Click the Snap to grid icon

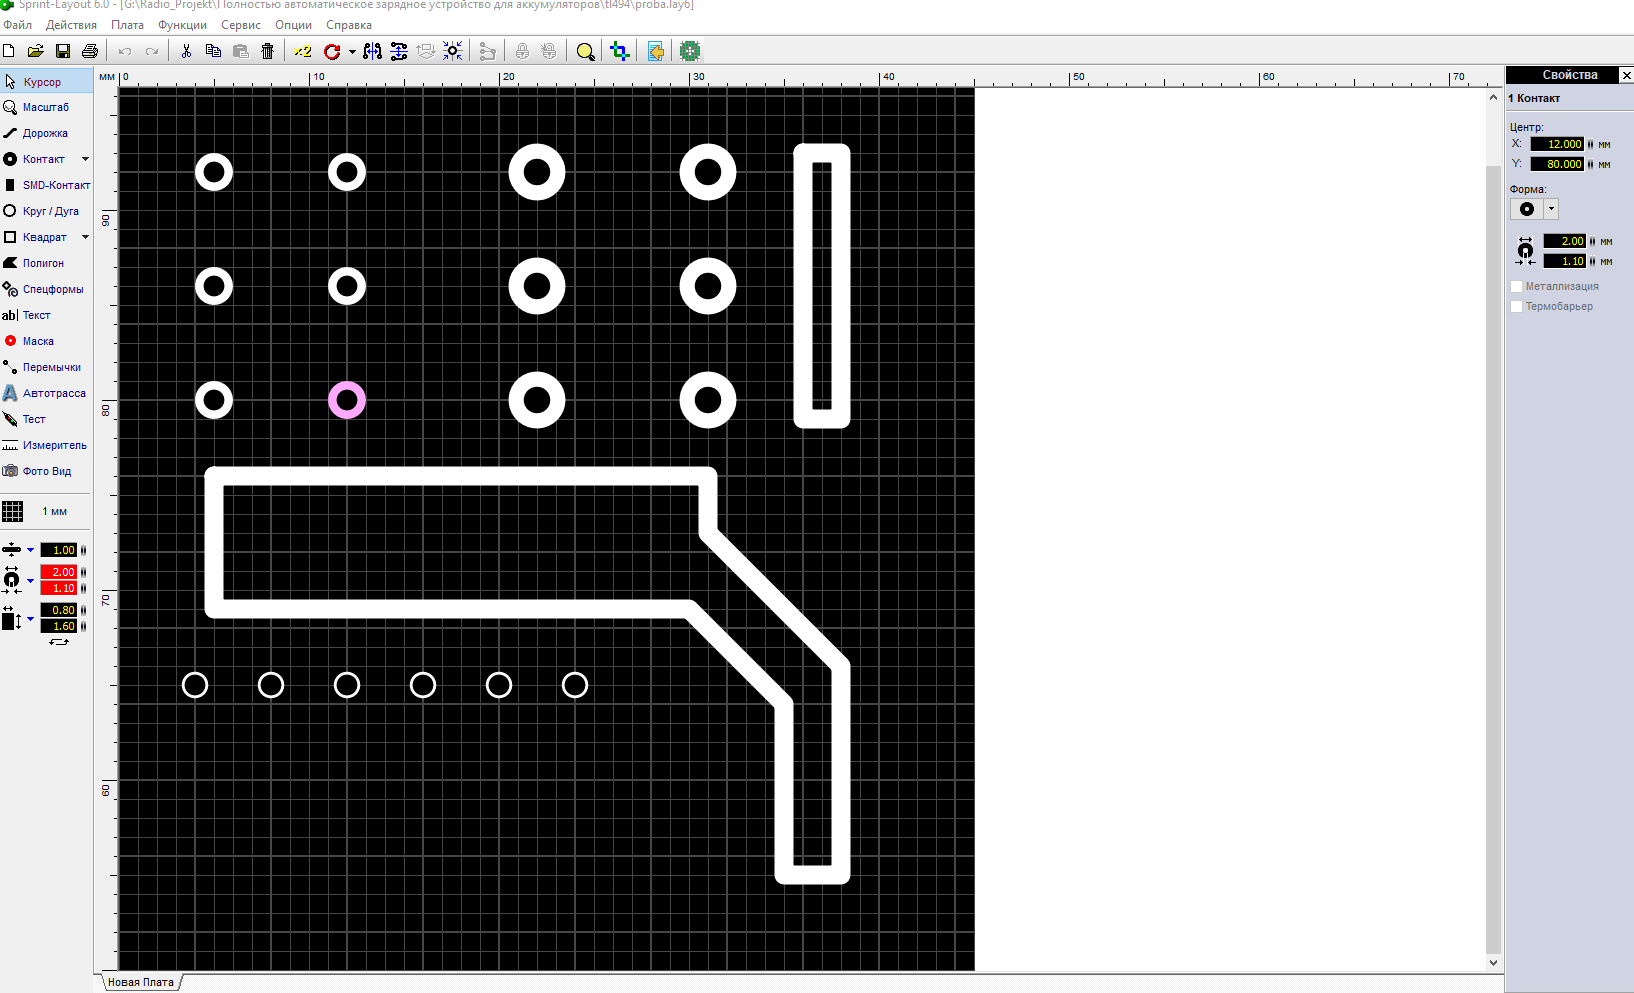(453, 51)
